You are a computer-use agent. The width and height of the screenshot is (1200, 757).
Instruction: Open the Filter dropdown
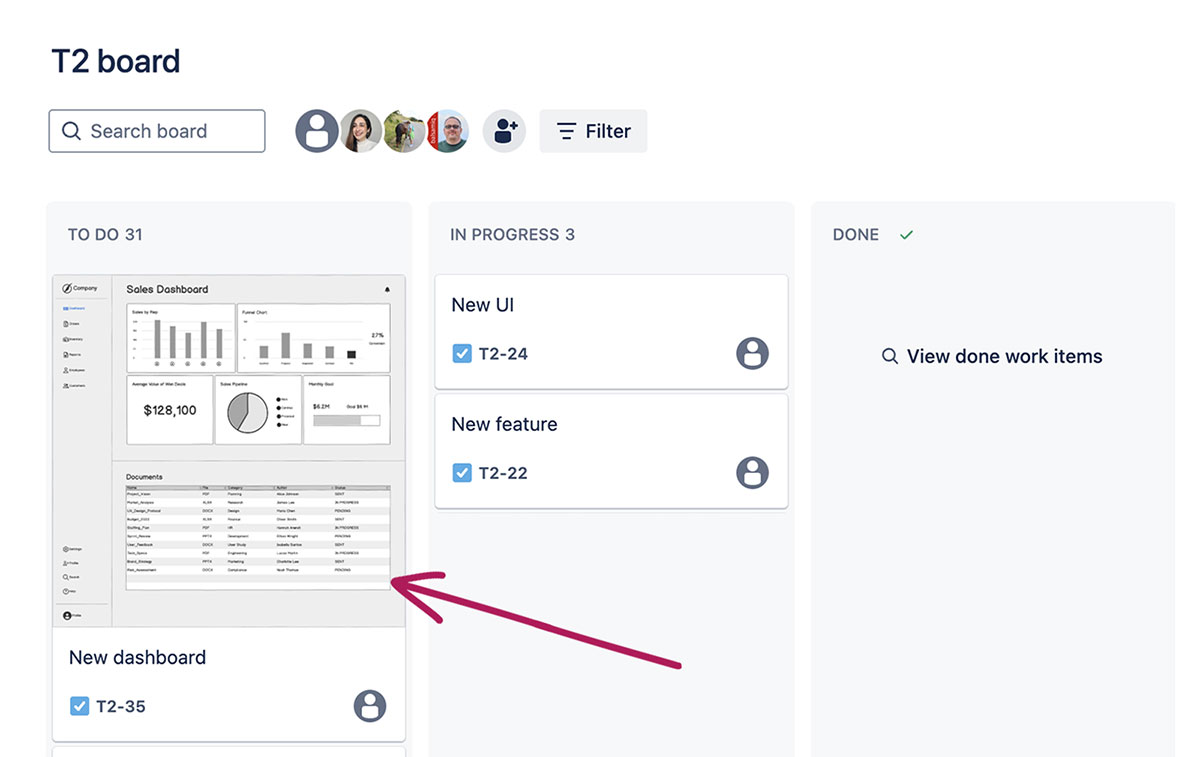(593, 131)
